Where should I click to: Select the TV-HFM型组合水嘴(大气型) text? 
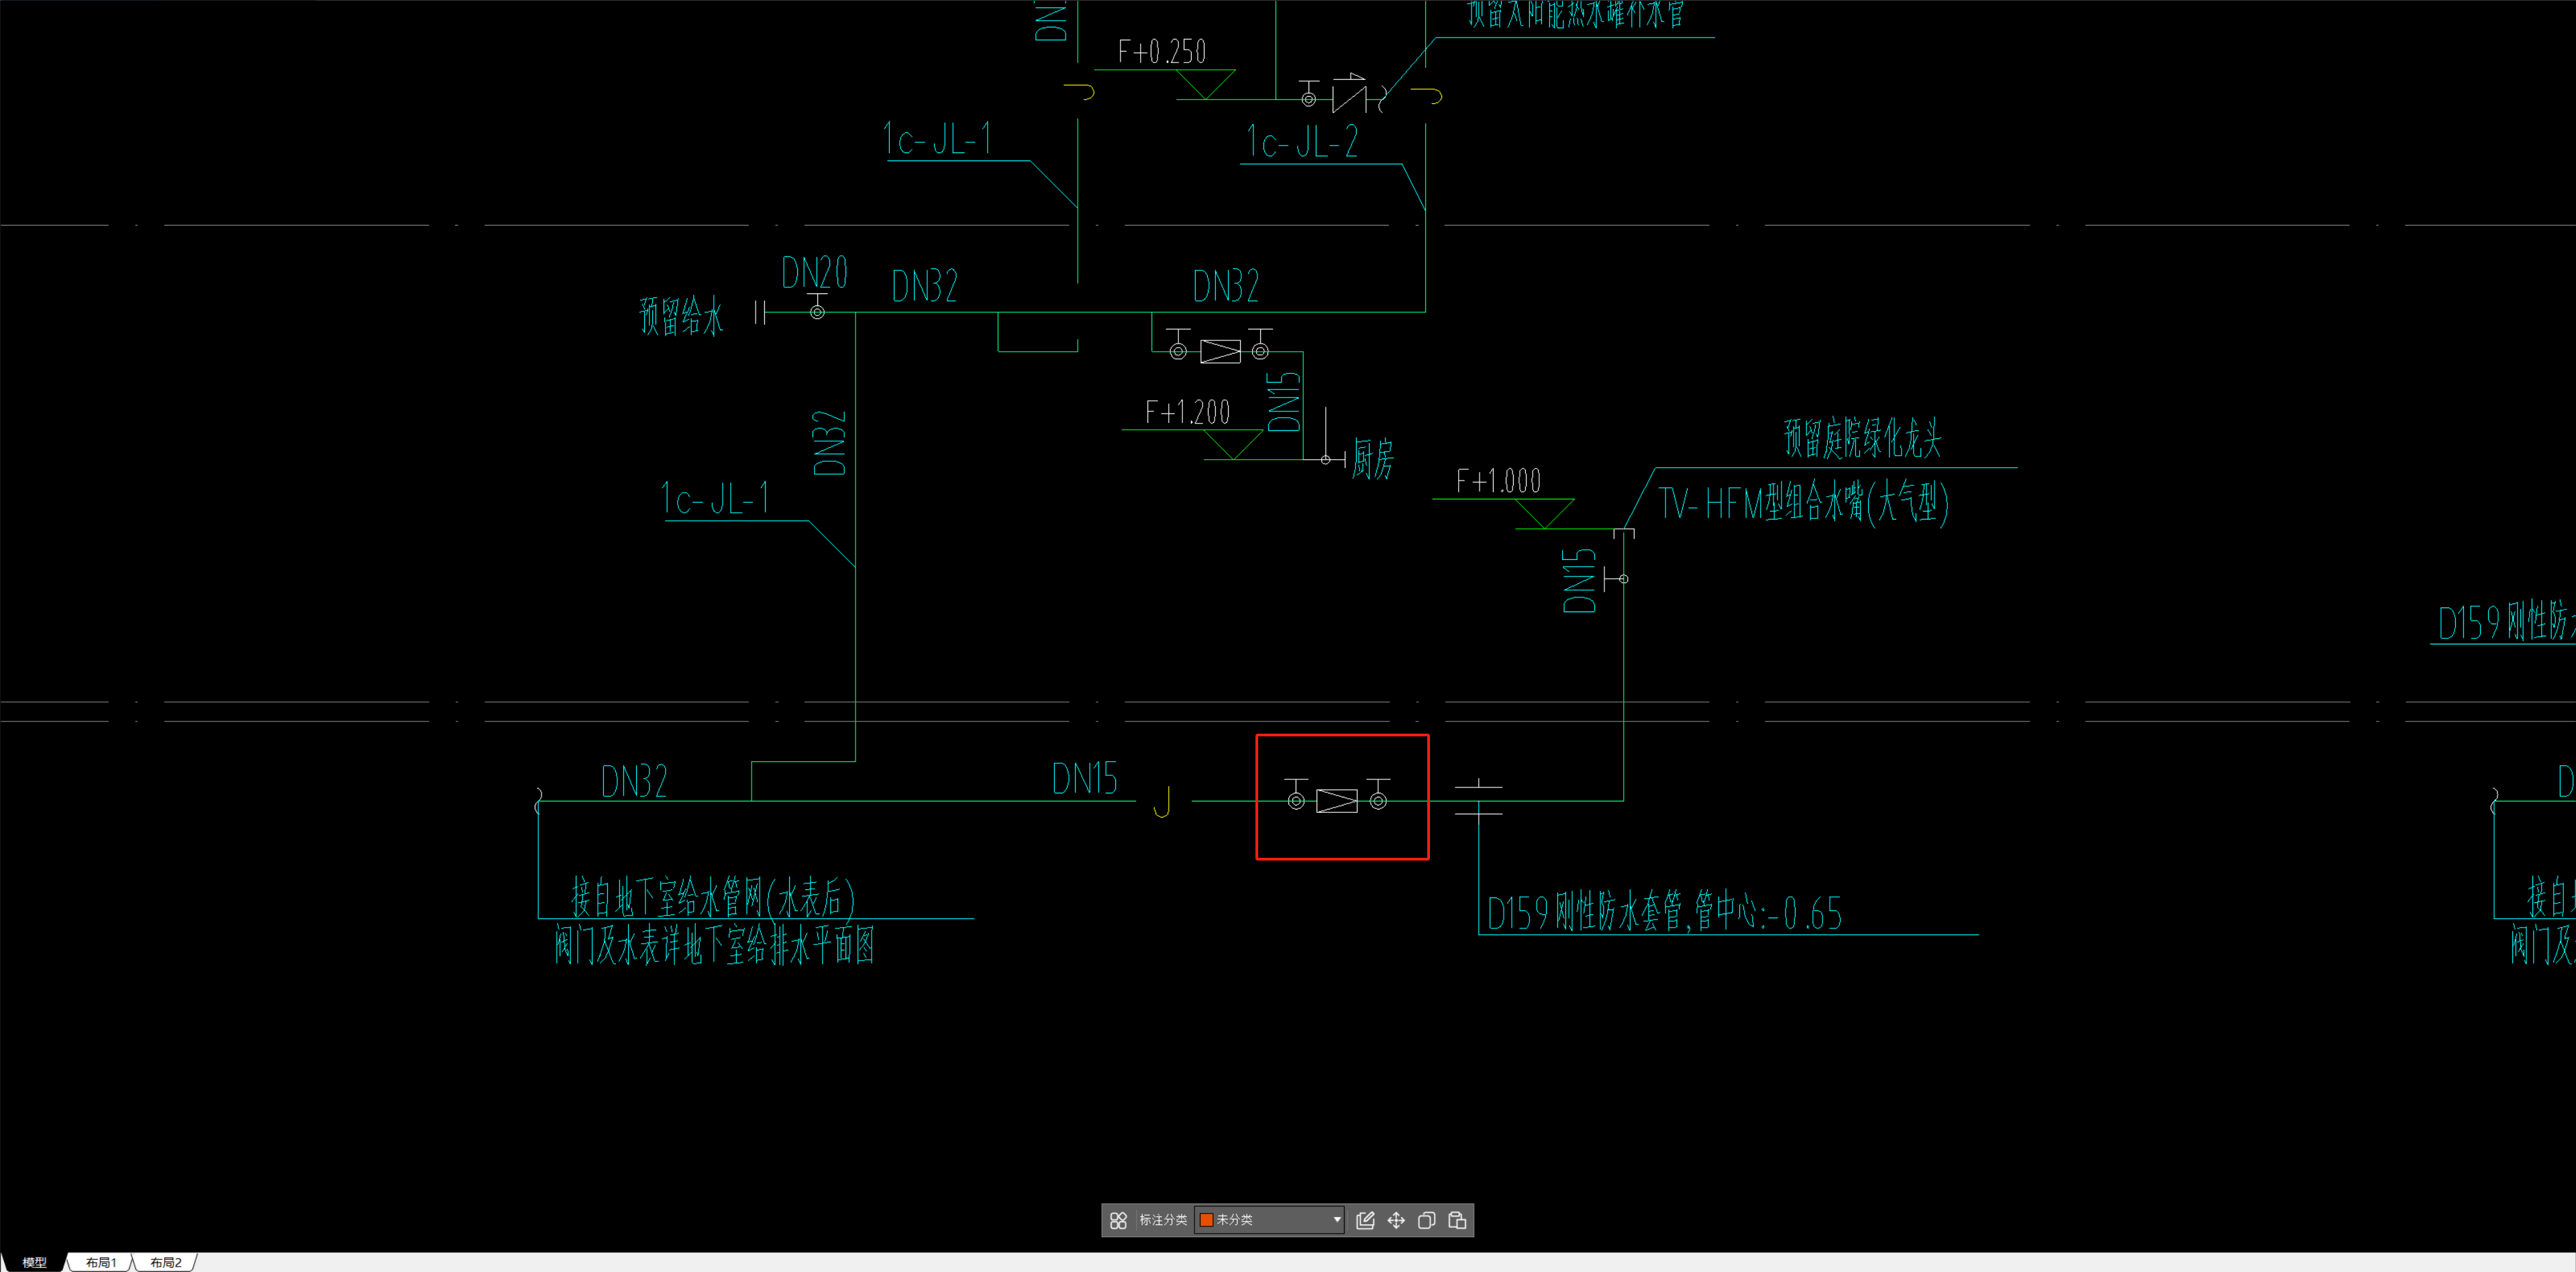[1804, 502]
